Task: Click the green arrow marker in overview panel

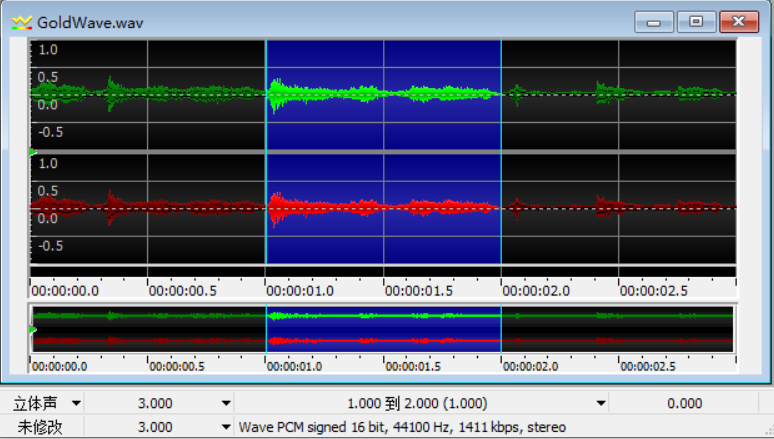Action: [x=33, y=329]
